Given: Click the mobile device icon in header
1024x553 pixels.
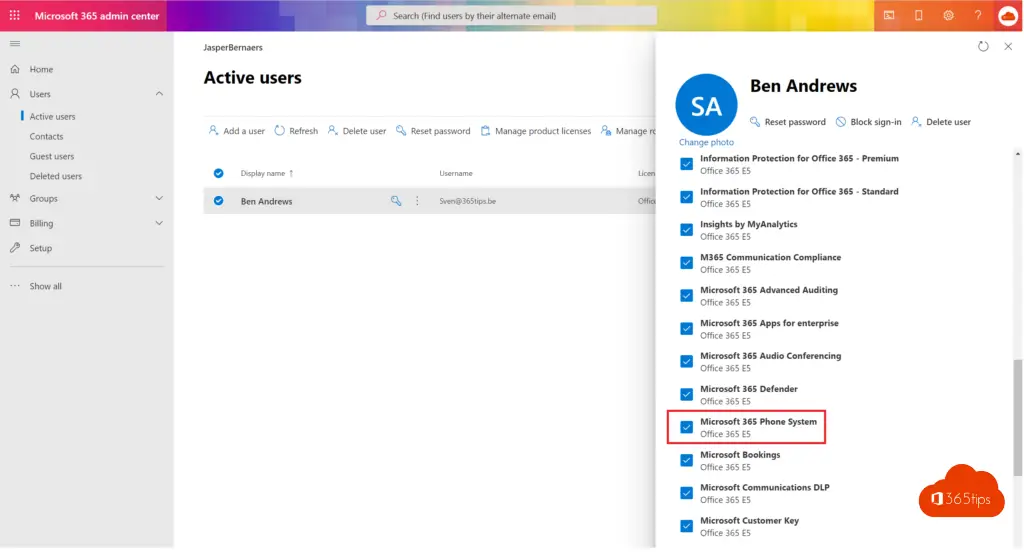Looking at the screenshot, I should 918,16.
